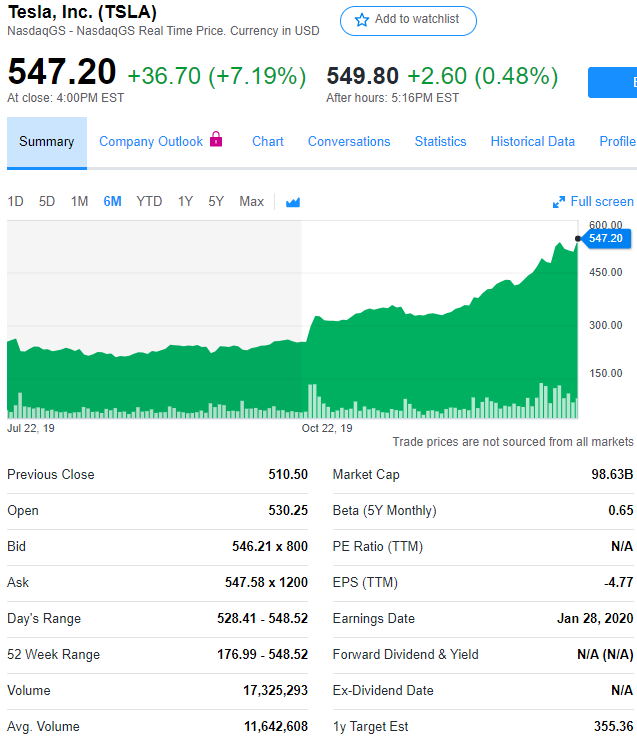Show the 5Y chart range

point(216,202)
